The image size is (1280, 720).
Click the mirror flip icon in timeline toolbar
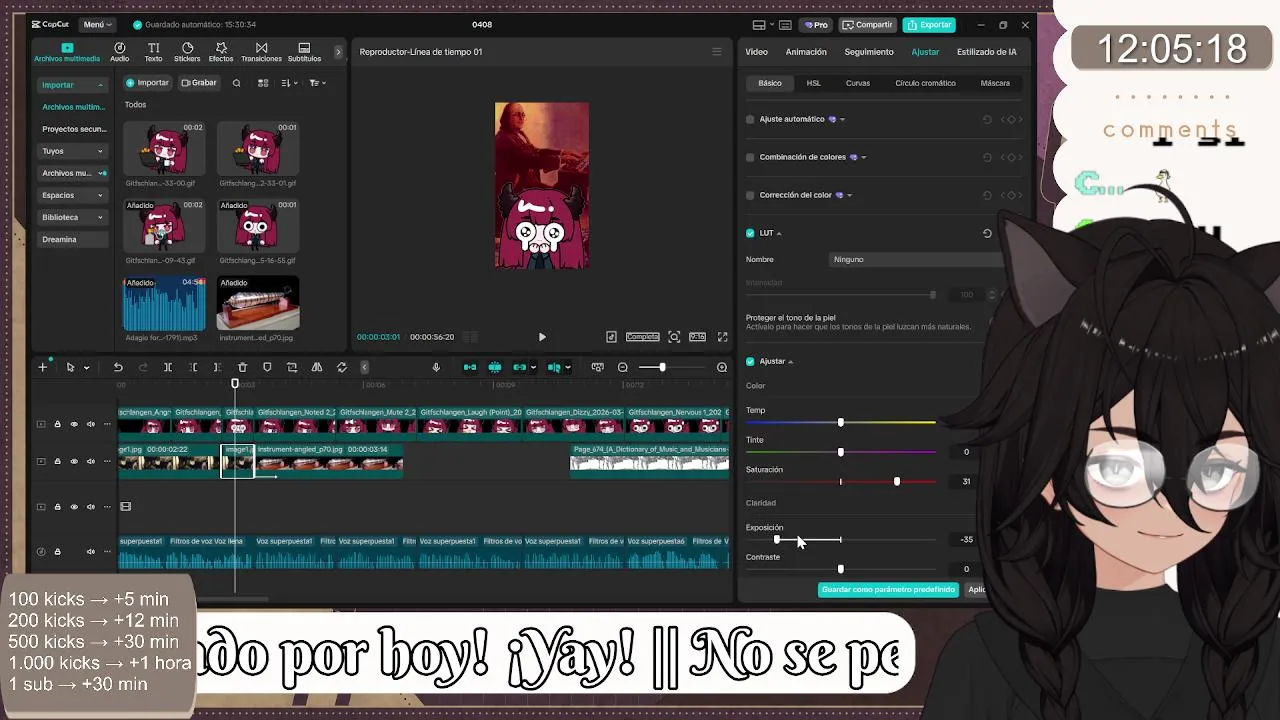click(x=317, y=367)
